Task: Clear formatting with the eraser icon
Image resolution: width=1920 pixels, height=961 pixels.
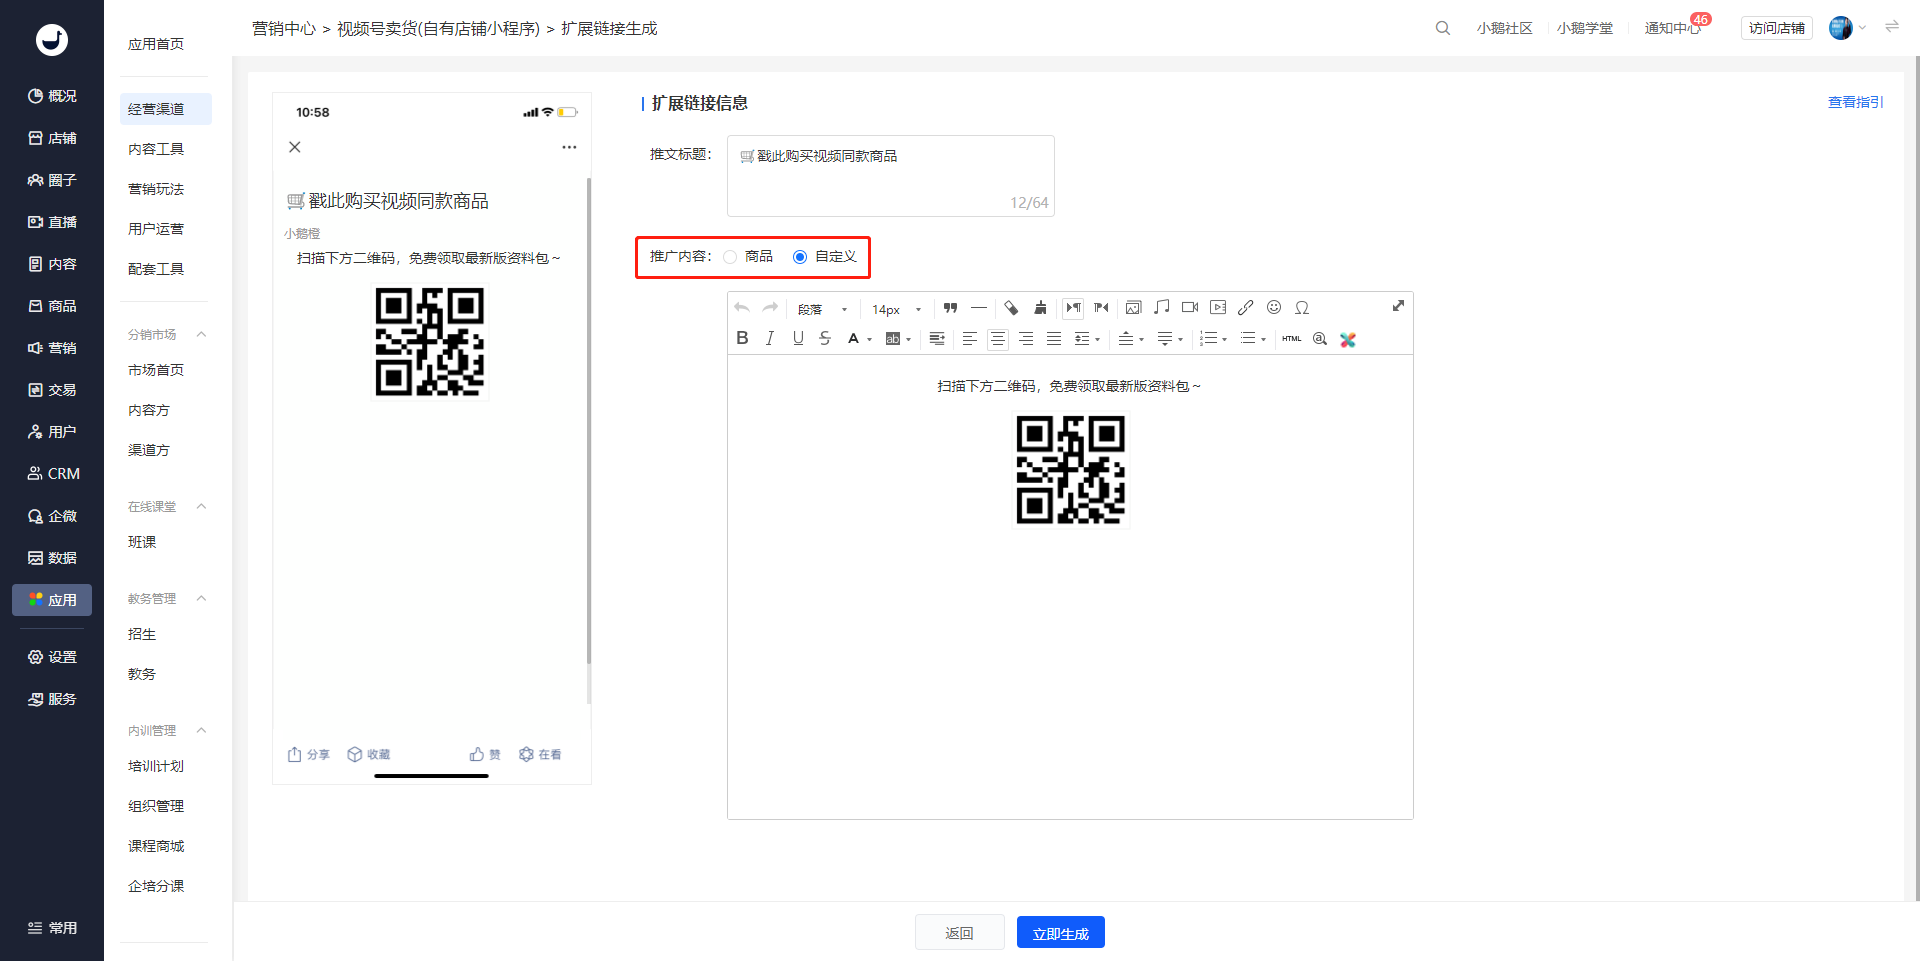Action: [1011, 308]
